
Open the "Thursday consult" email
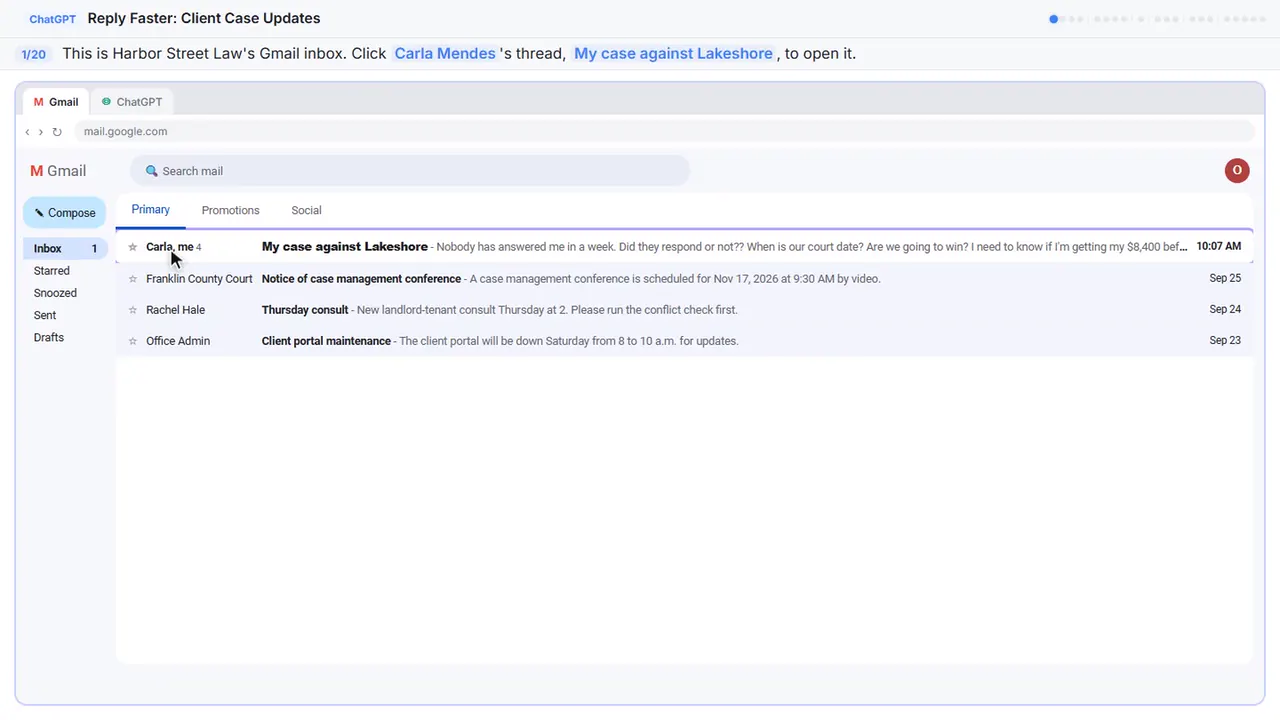pyautogui.click(x=684, y=310)
